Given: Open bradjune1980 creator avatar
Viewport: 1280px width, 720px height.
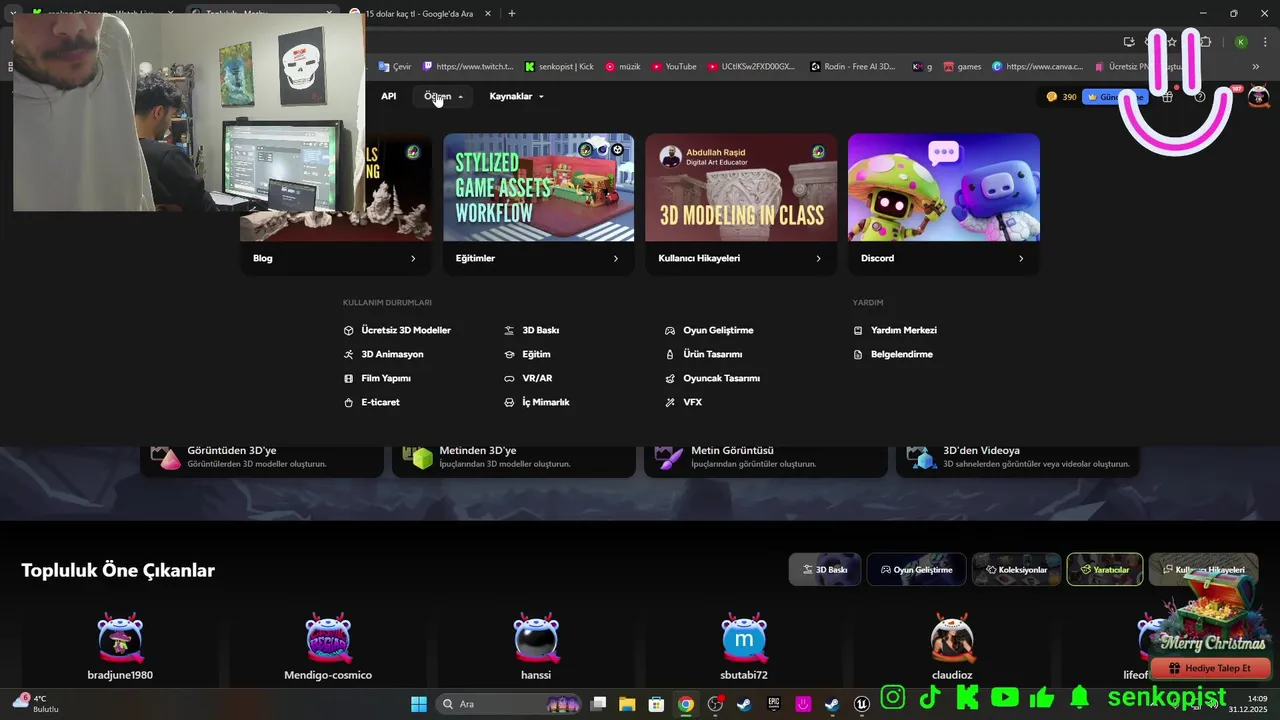Looking at the screenshot, I should click(120, 639).
